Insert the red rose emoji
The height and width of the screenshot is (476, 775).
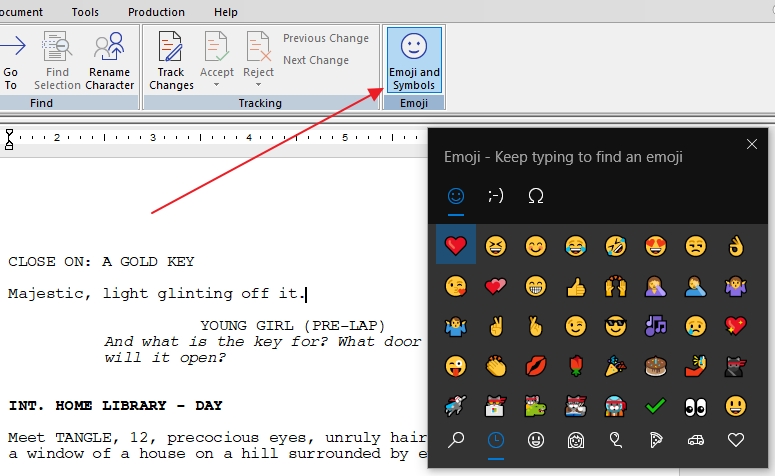point(576,366)
